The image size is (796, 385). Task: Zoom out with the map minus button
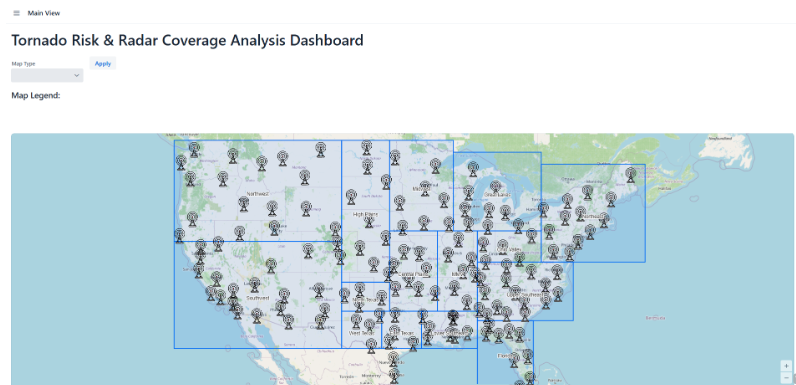tap(786, 377)
